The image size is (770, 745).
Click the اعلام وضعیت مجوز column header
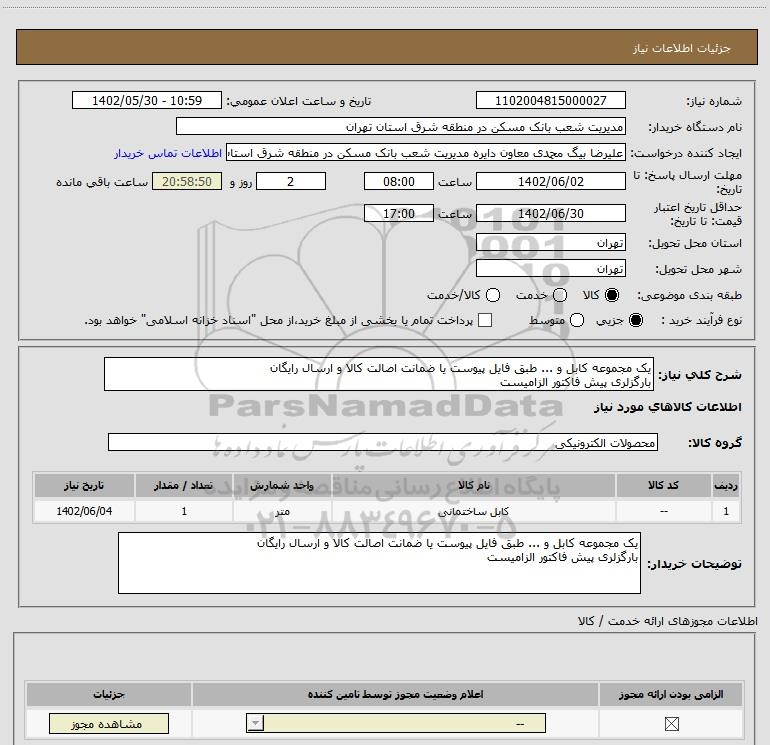click(395, 694)
